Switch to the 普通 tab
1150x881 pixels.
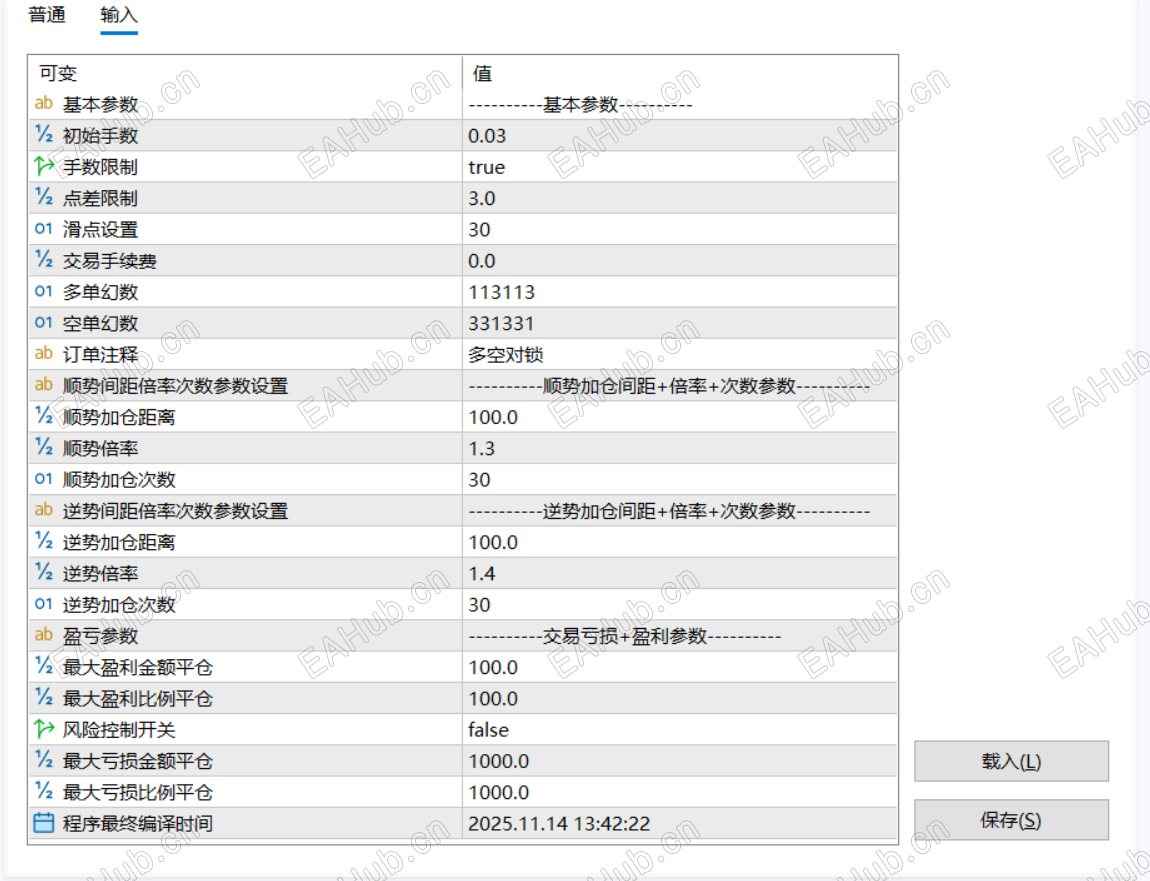[47, 15]
